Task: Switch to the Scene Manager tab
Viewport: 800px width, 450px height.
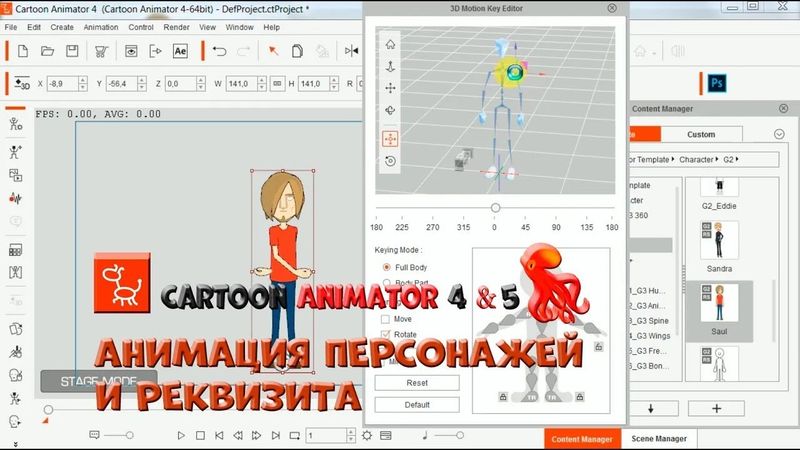Action: click(x=659, y=439)
